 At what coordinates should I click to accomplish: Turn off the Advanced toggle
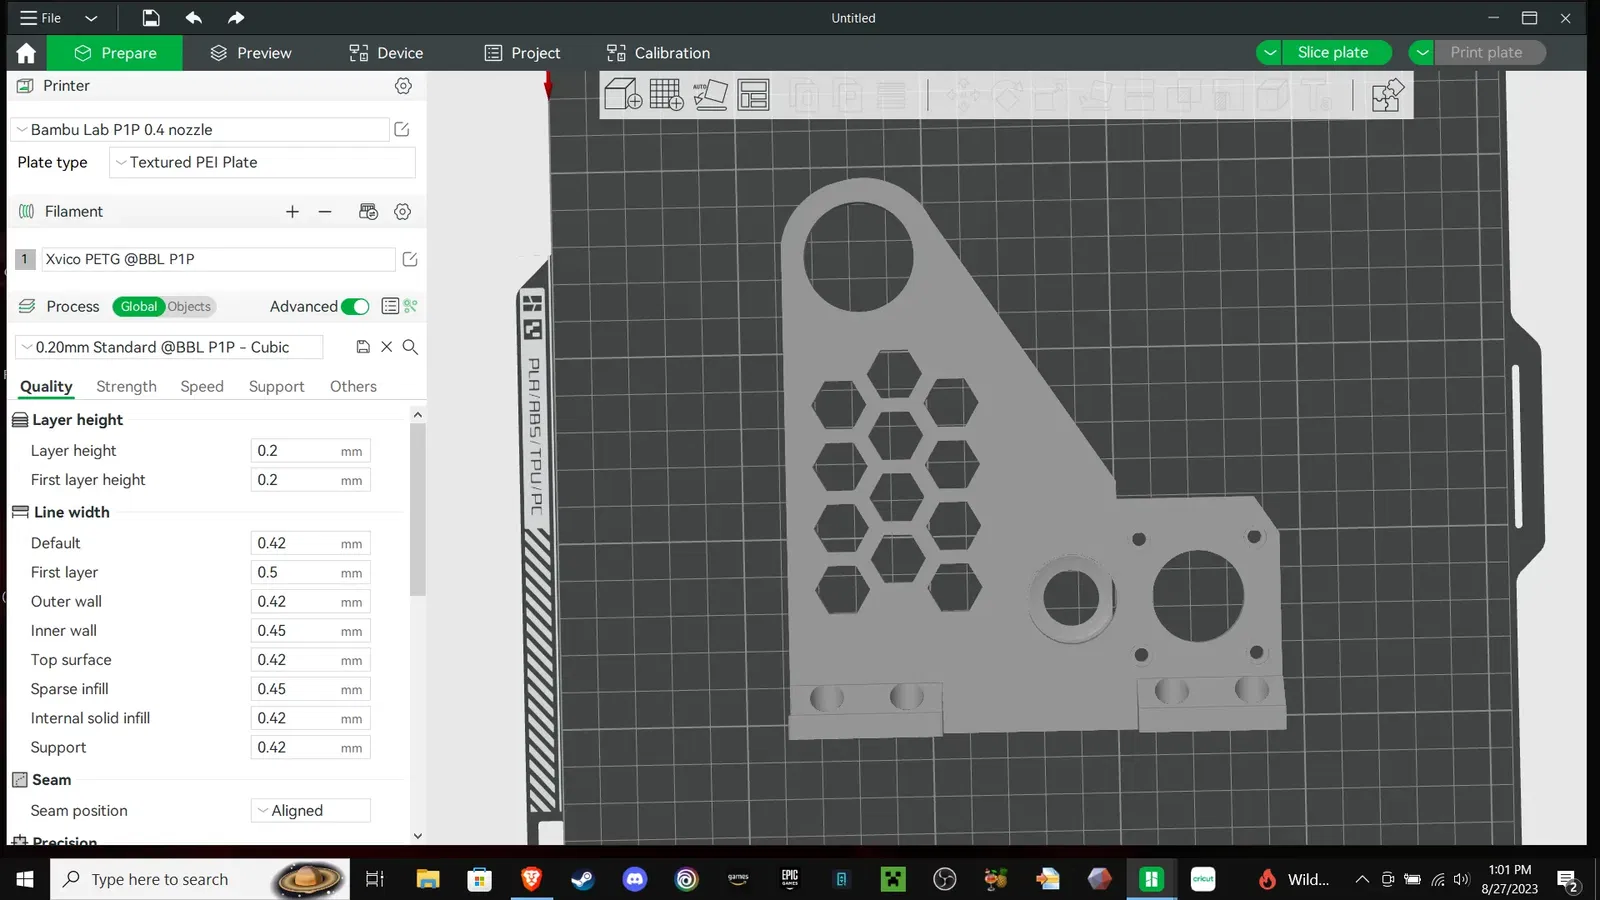pyautogui.click(x=355, y=307)
